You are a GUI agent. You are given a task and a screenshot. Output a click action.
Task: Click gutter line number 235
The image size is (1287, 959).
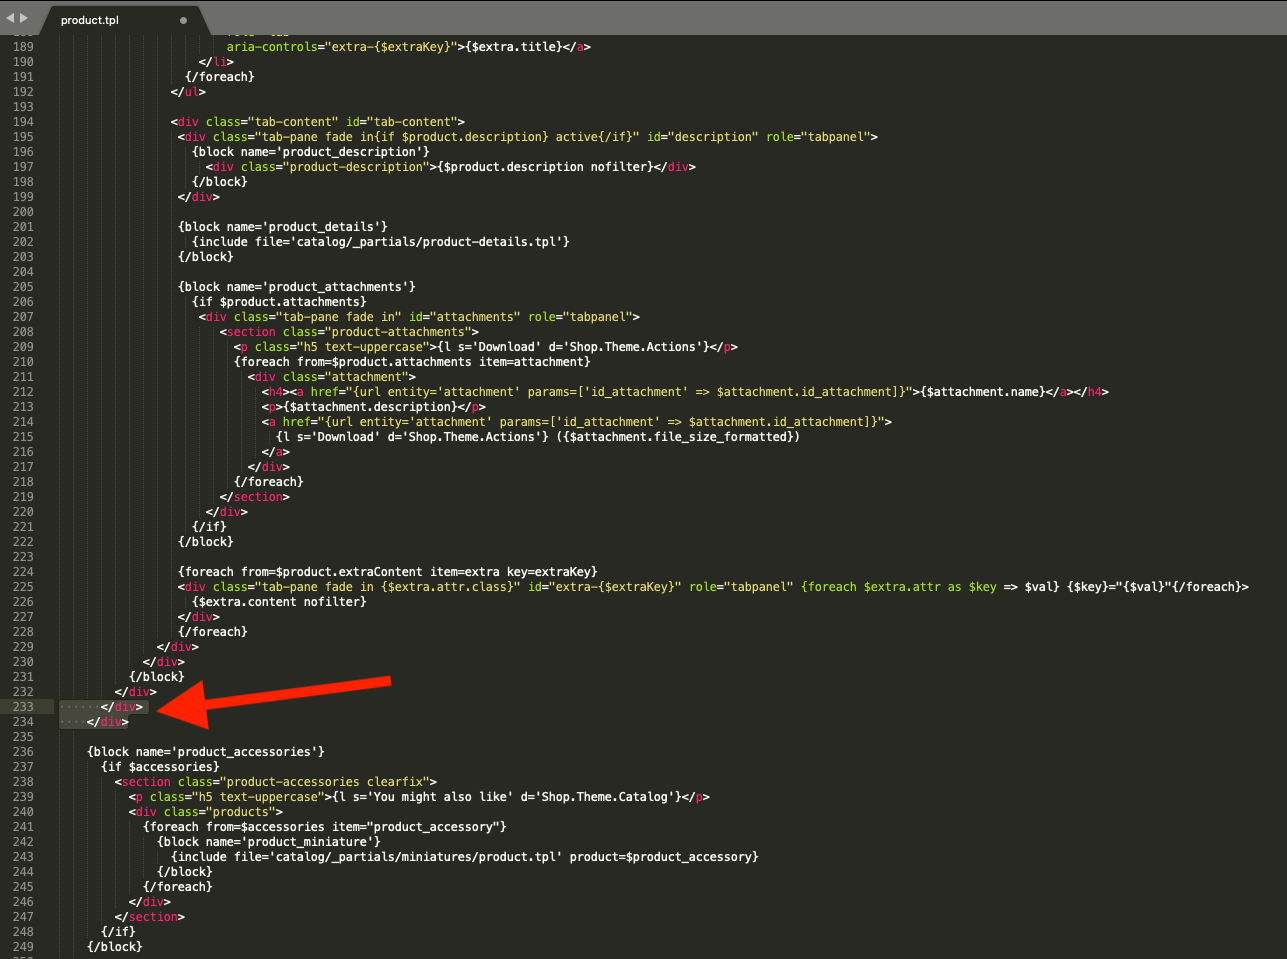point(23,737)
